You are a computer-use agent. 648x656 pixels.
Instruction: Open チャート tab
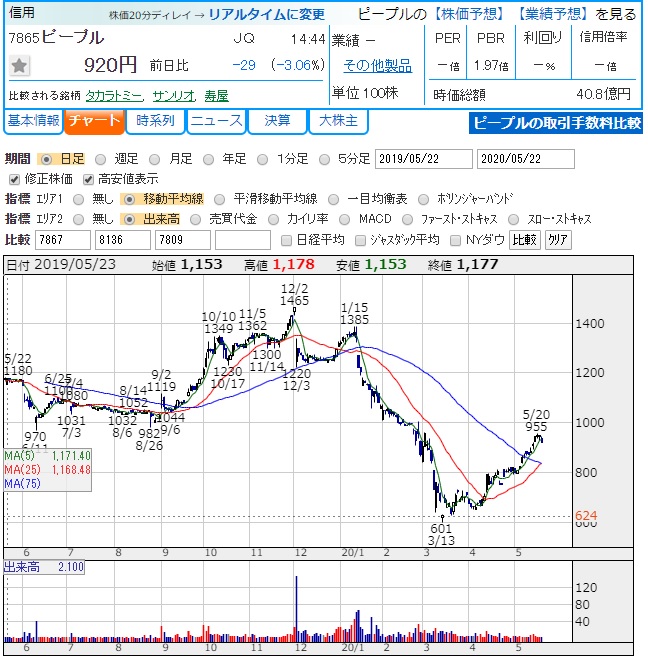point(95,121)
